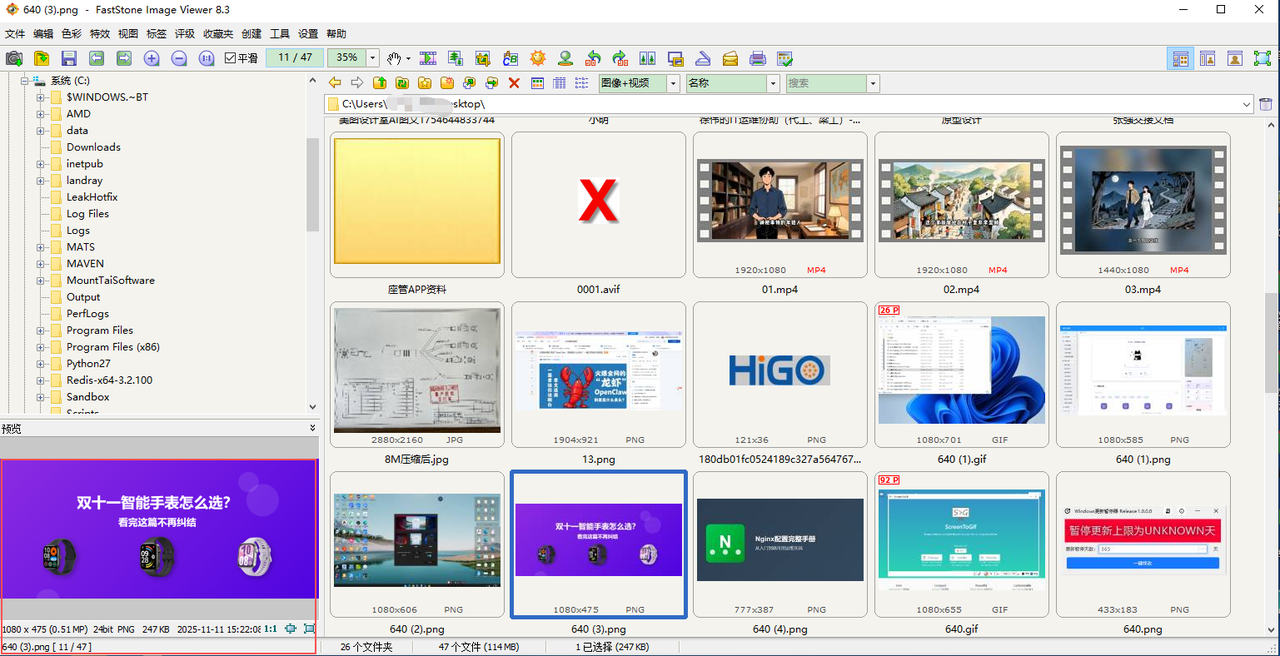Screen dimensions: 1280x656
Task: Click the sun adjust-lighting icon
Action: click(538, 58)
